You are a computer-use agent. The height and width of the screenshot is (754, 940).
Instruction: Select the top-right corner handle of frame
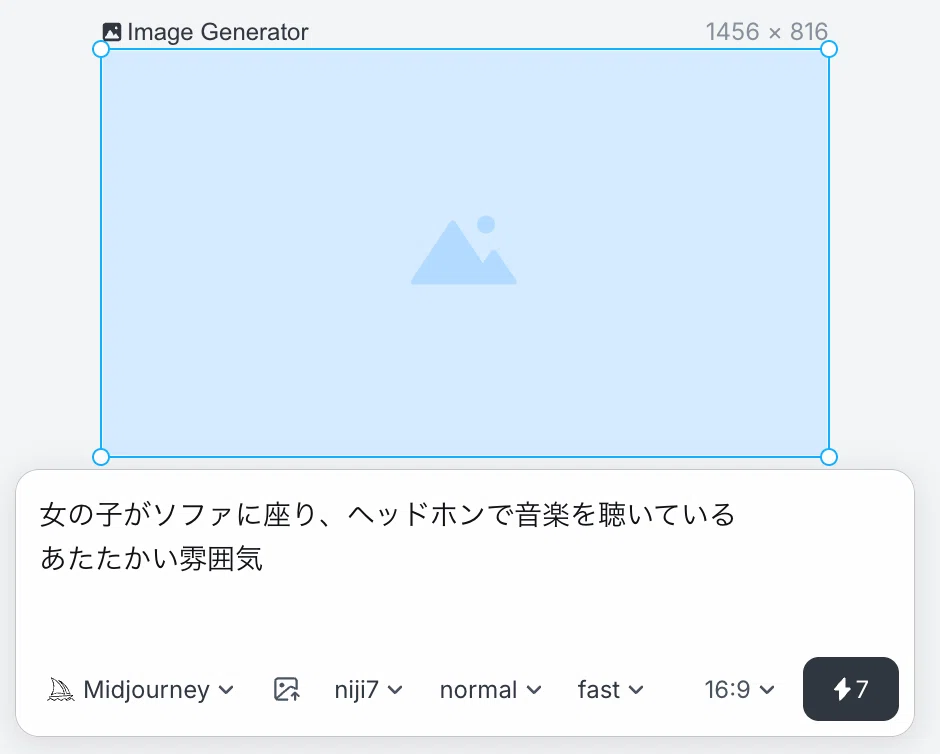pos(828,49)
